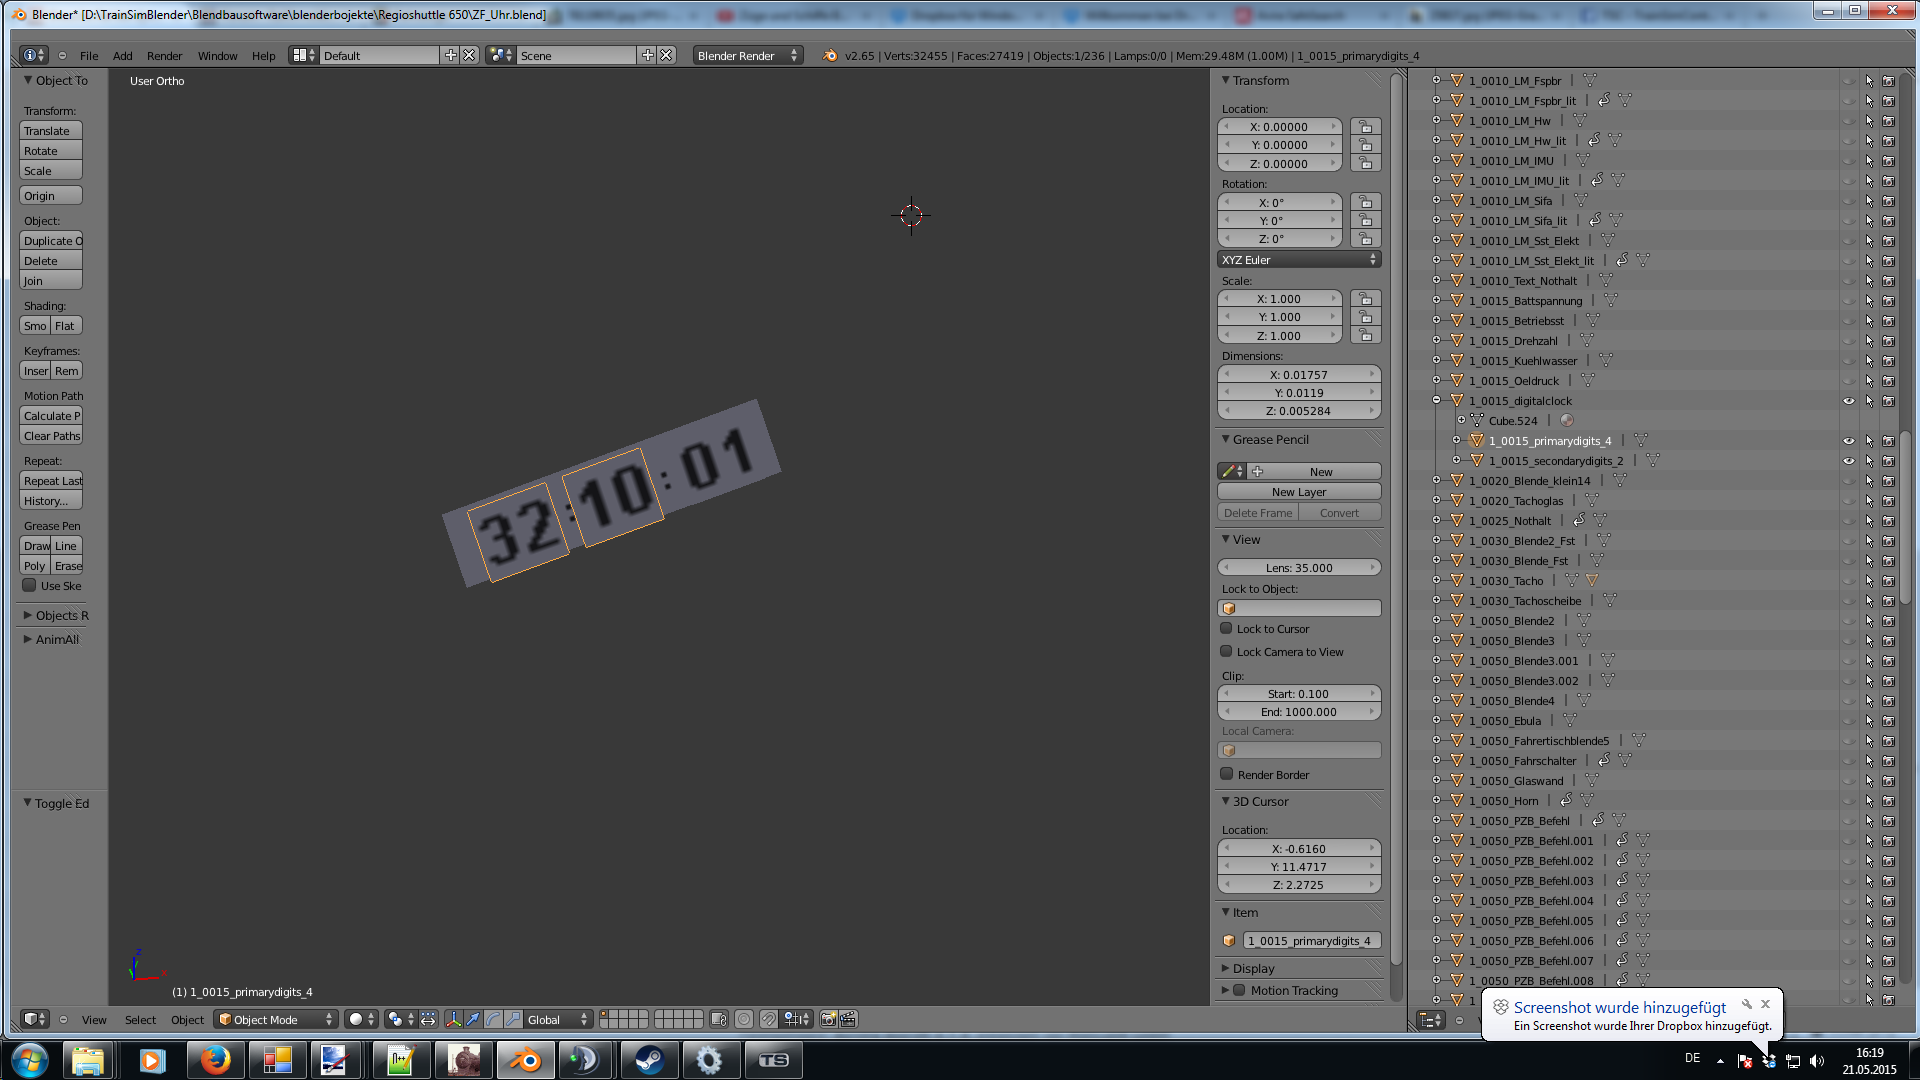Image resolution: width=1920 pixels, height=1080 pixels.
Task: Click the OpenGL render image camera icon
Action: tap(828, 1019)
